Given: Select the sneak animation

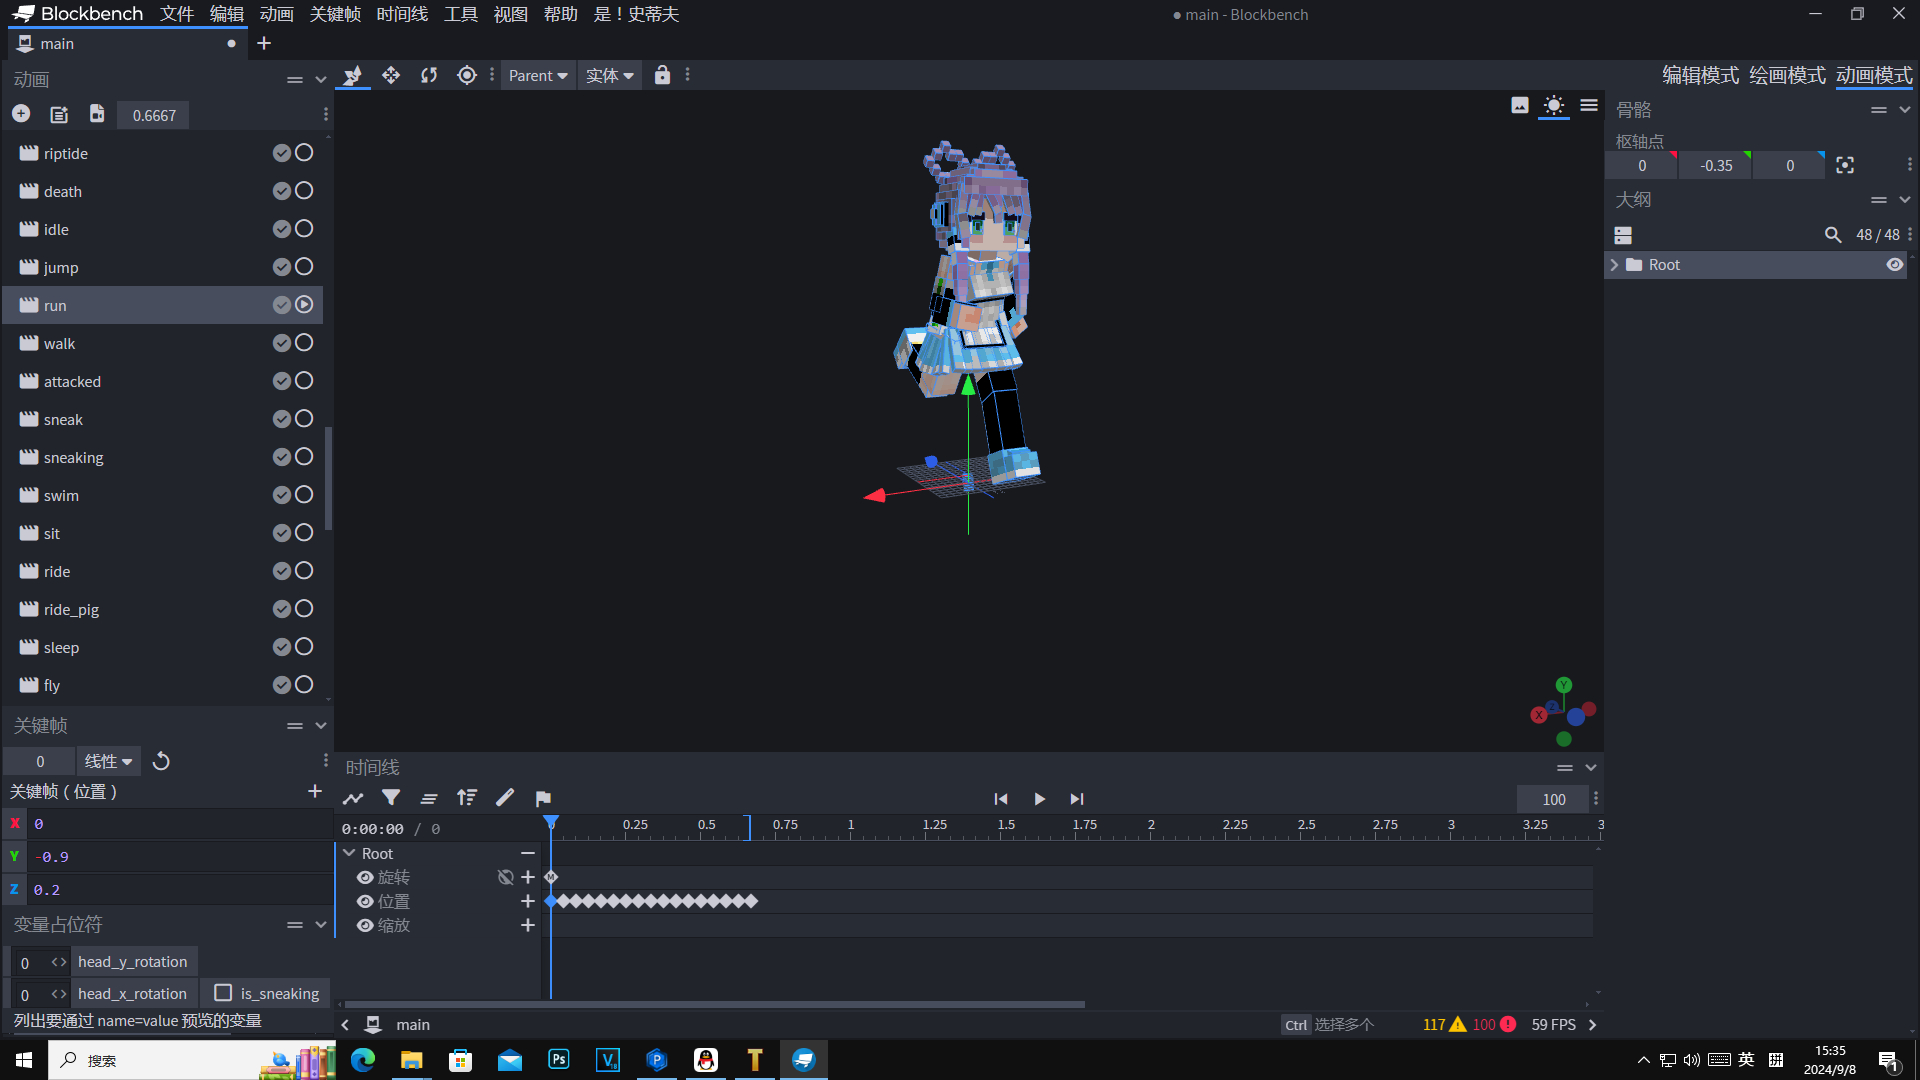Looking at the screenshot, I should click(162, 419).
